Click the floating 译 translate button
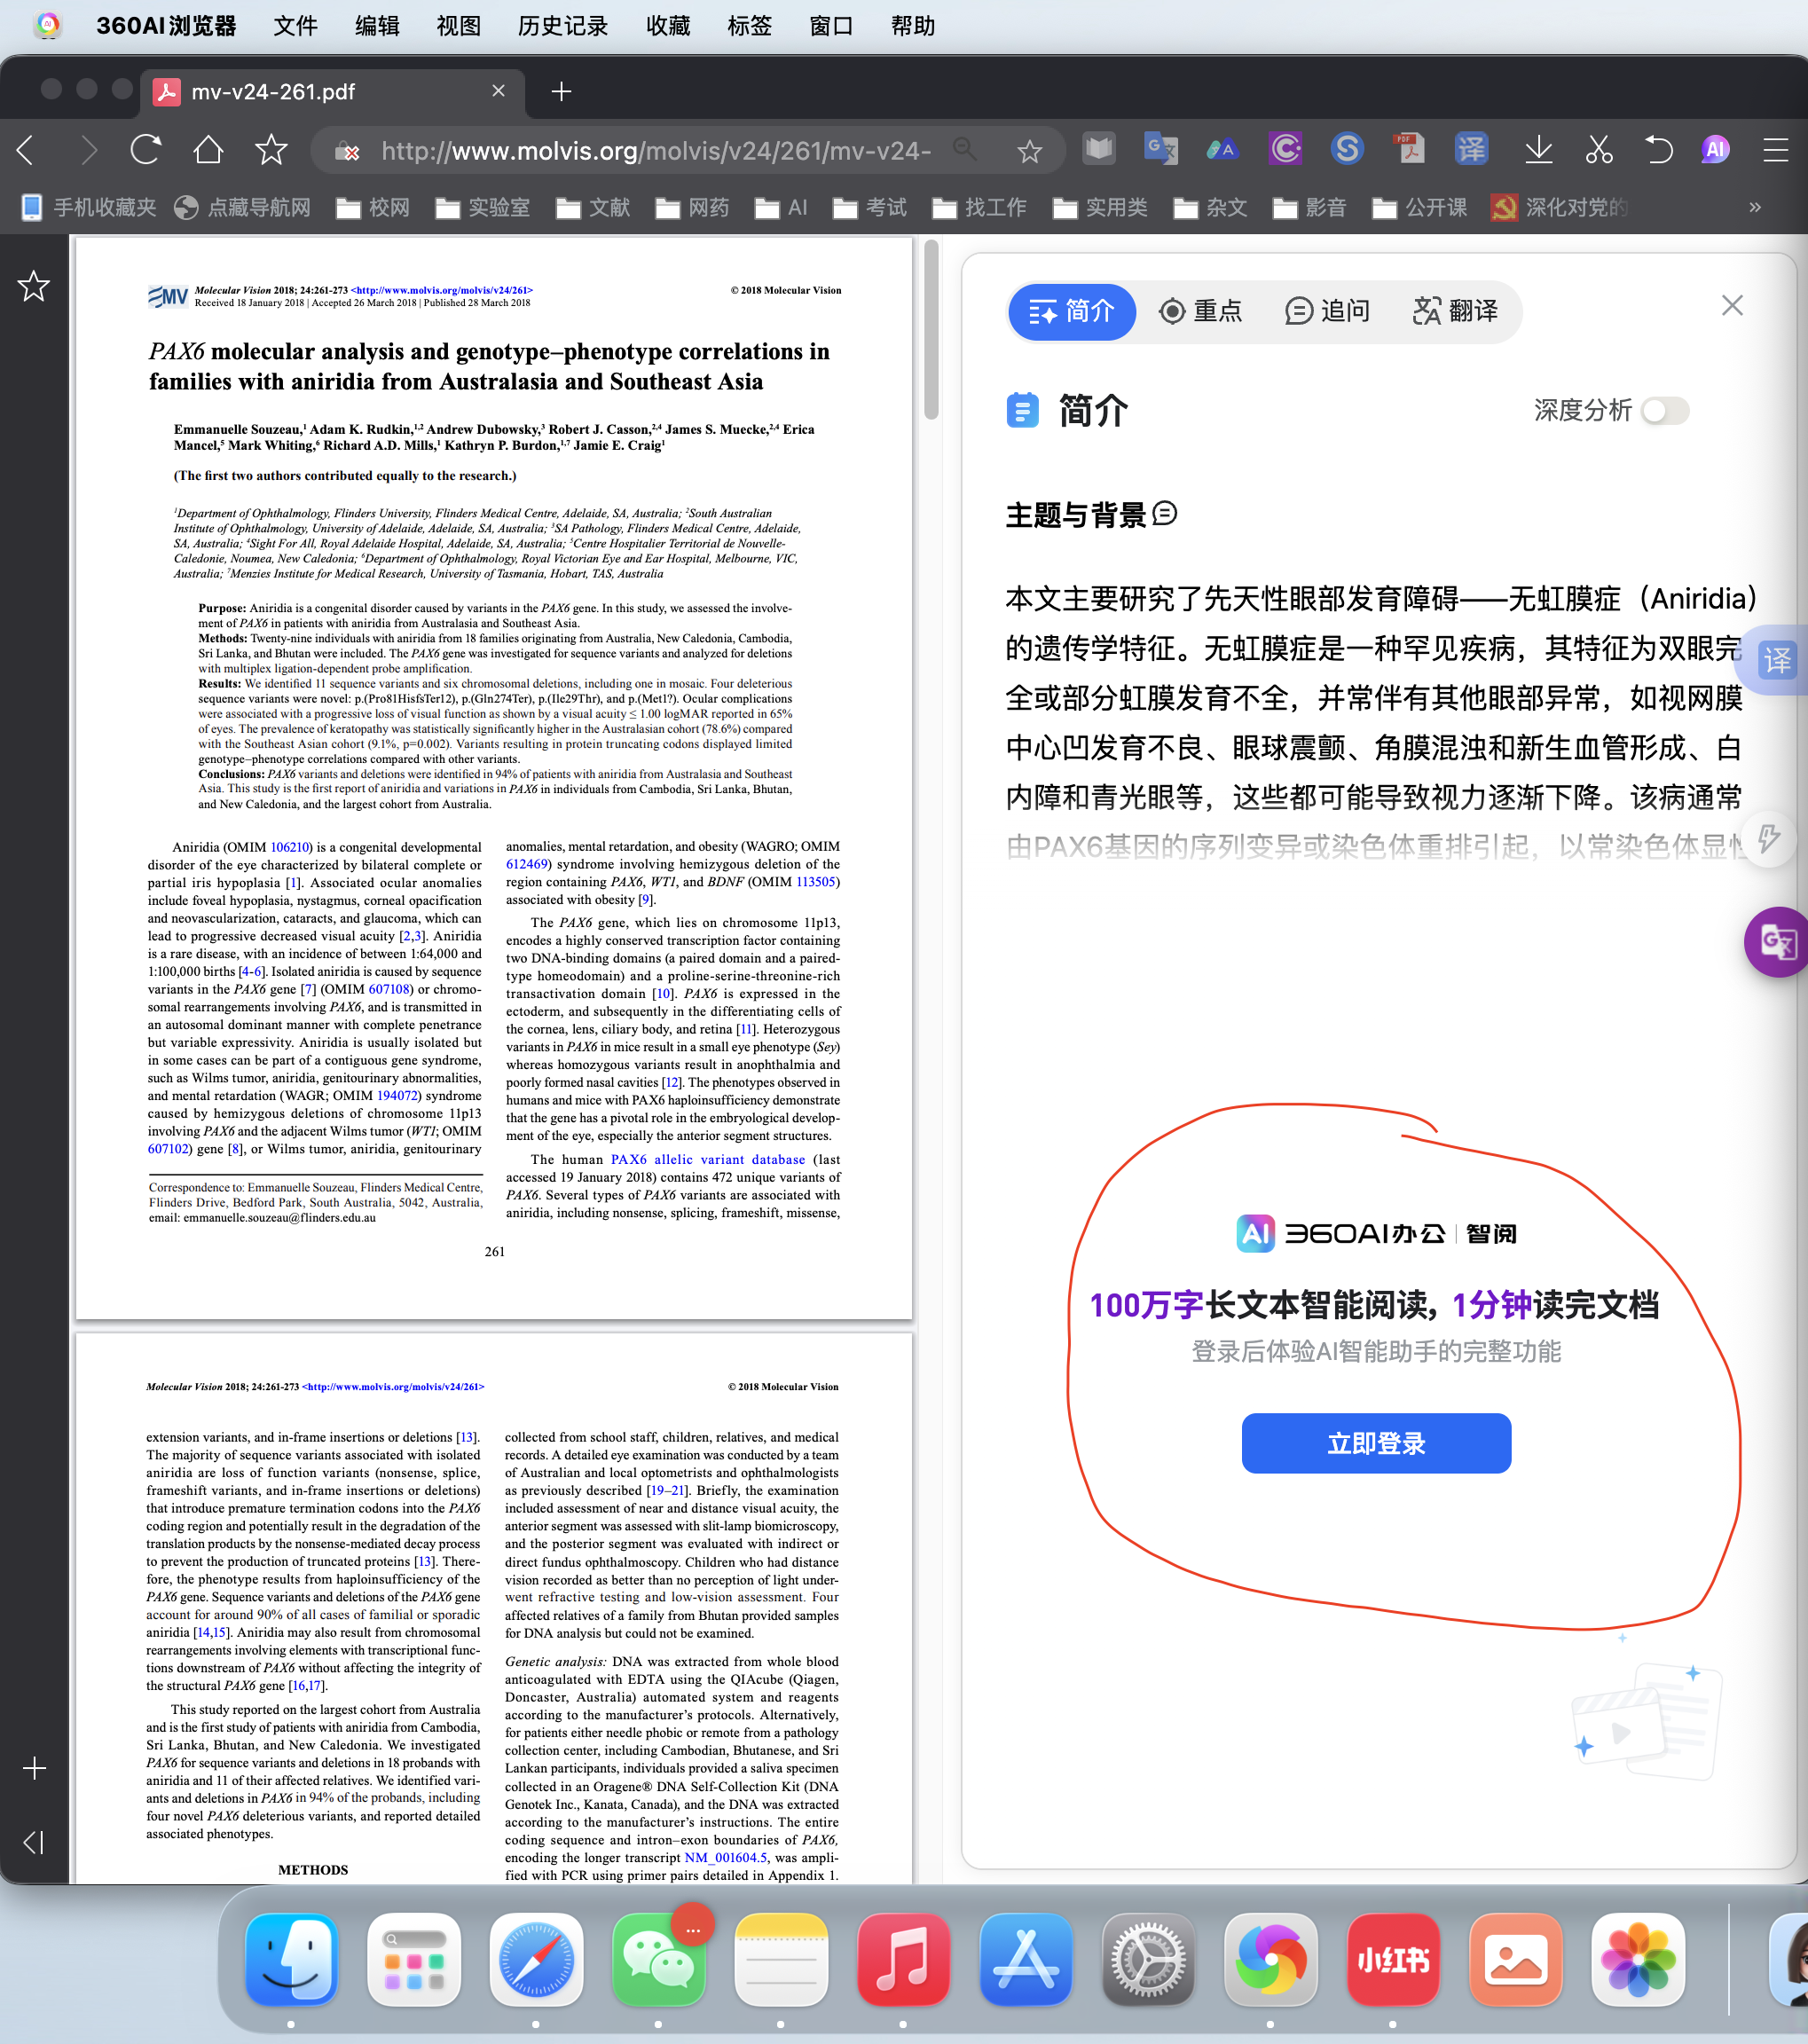 [1775, 660]
